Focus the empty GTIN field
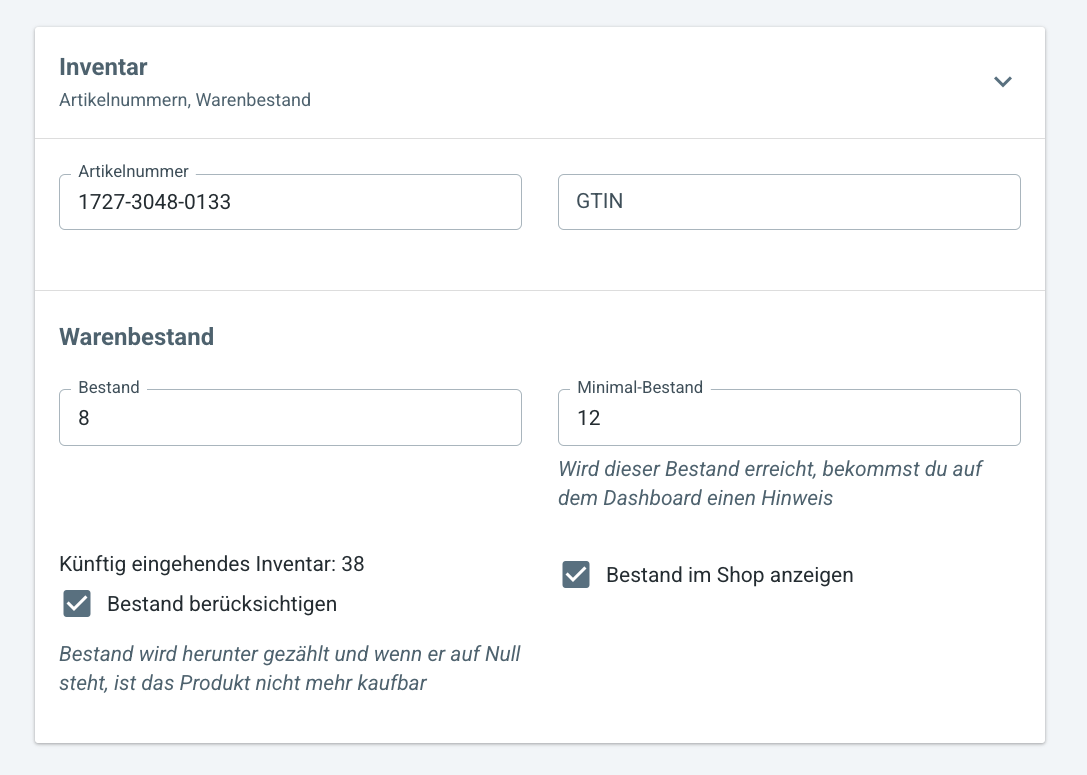Screen dimensions: 1087x775 tap(789, 202)
